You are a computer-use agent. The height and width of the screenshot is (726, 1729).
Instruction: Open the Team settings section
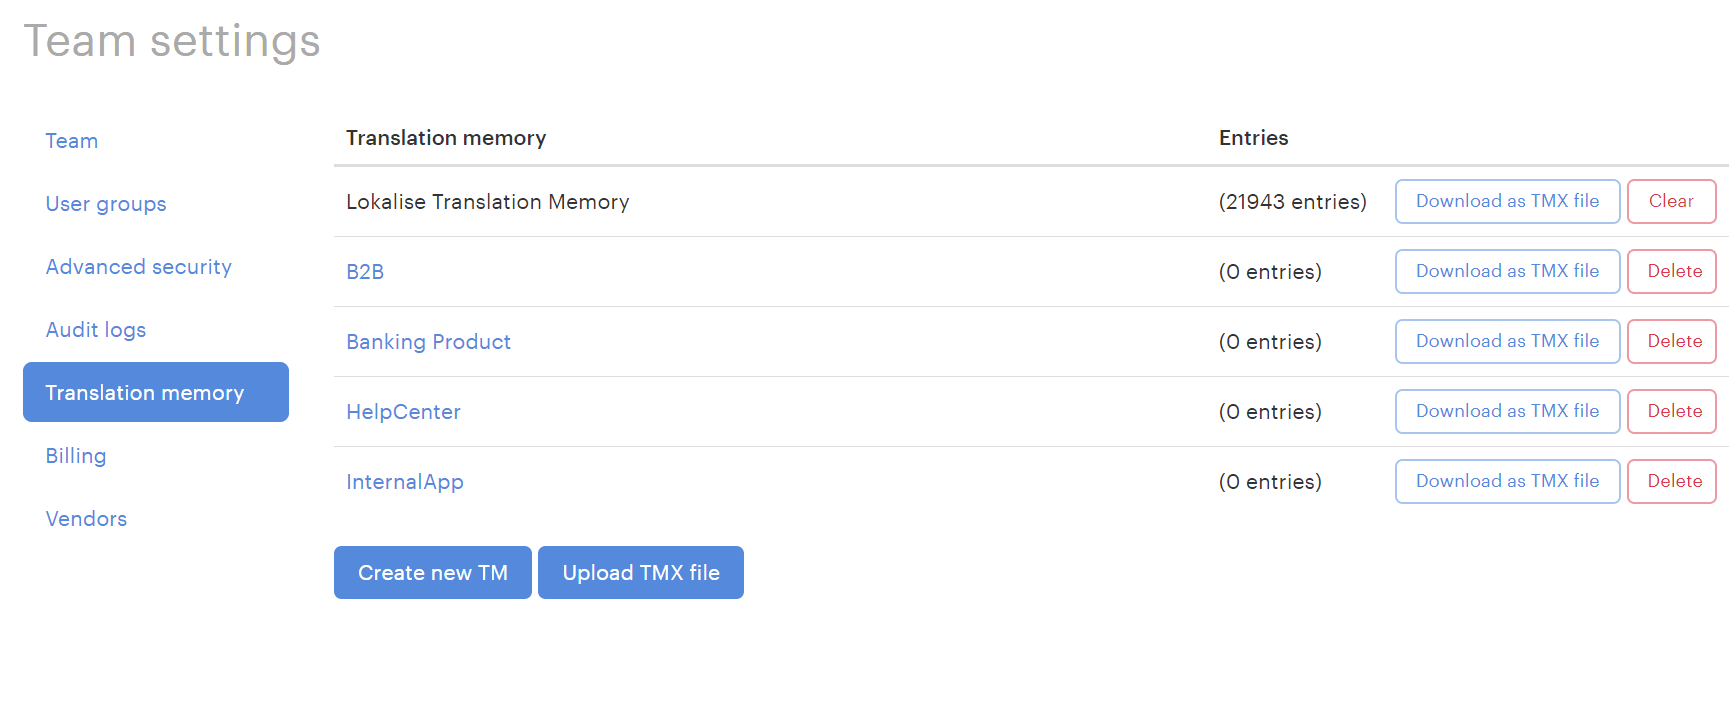(x=72, y=141)
